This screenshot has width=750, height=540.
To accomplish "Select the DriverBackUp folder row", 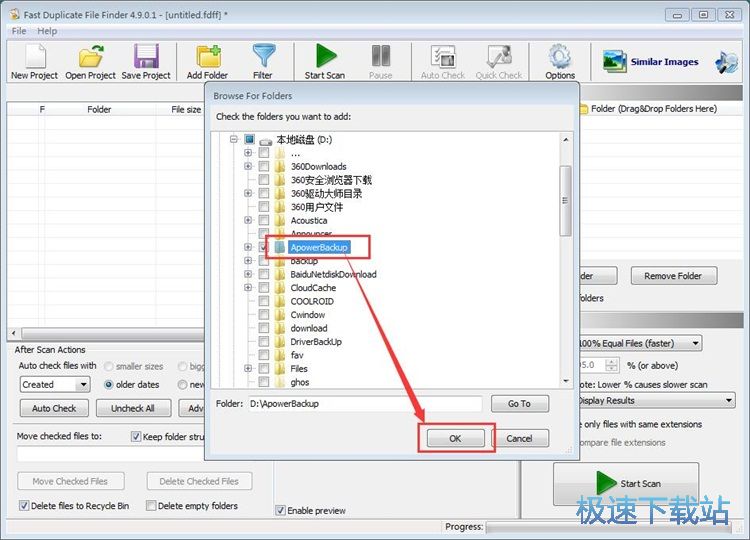I will [316, 342].
